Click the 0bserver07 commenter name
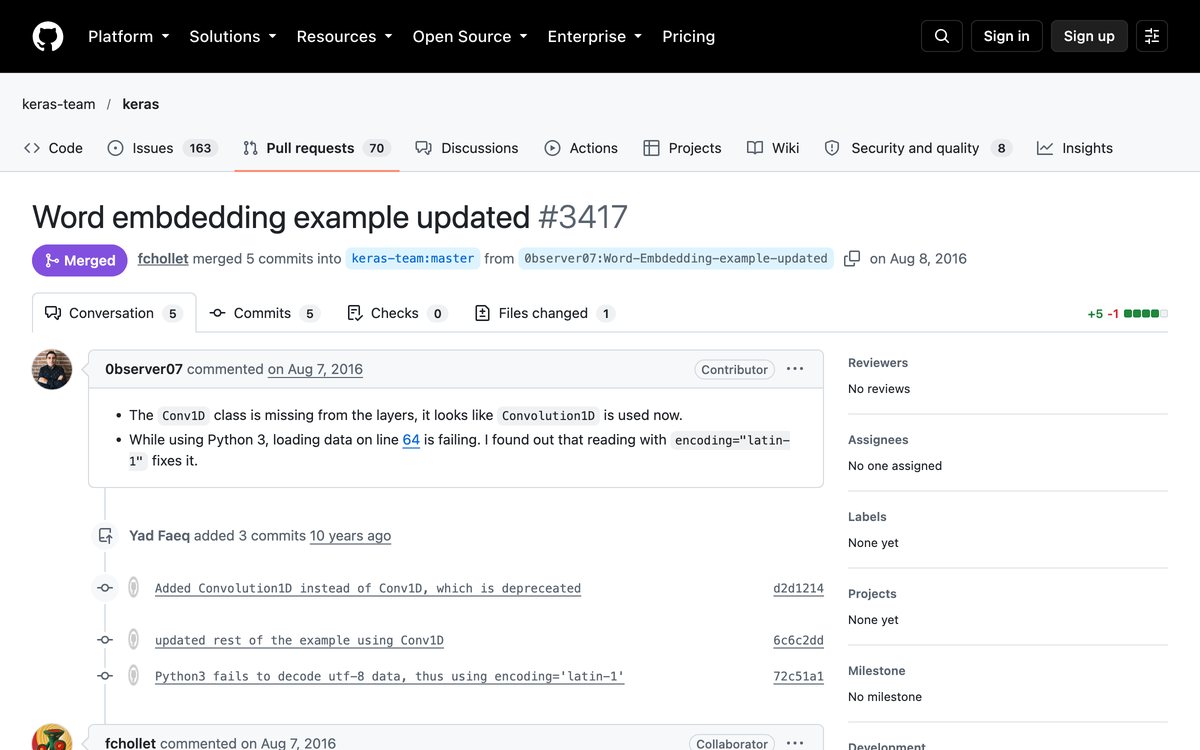 click(144, 369)
